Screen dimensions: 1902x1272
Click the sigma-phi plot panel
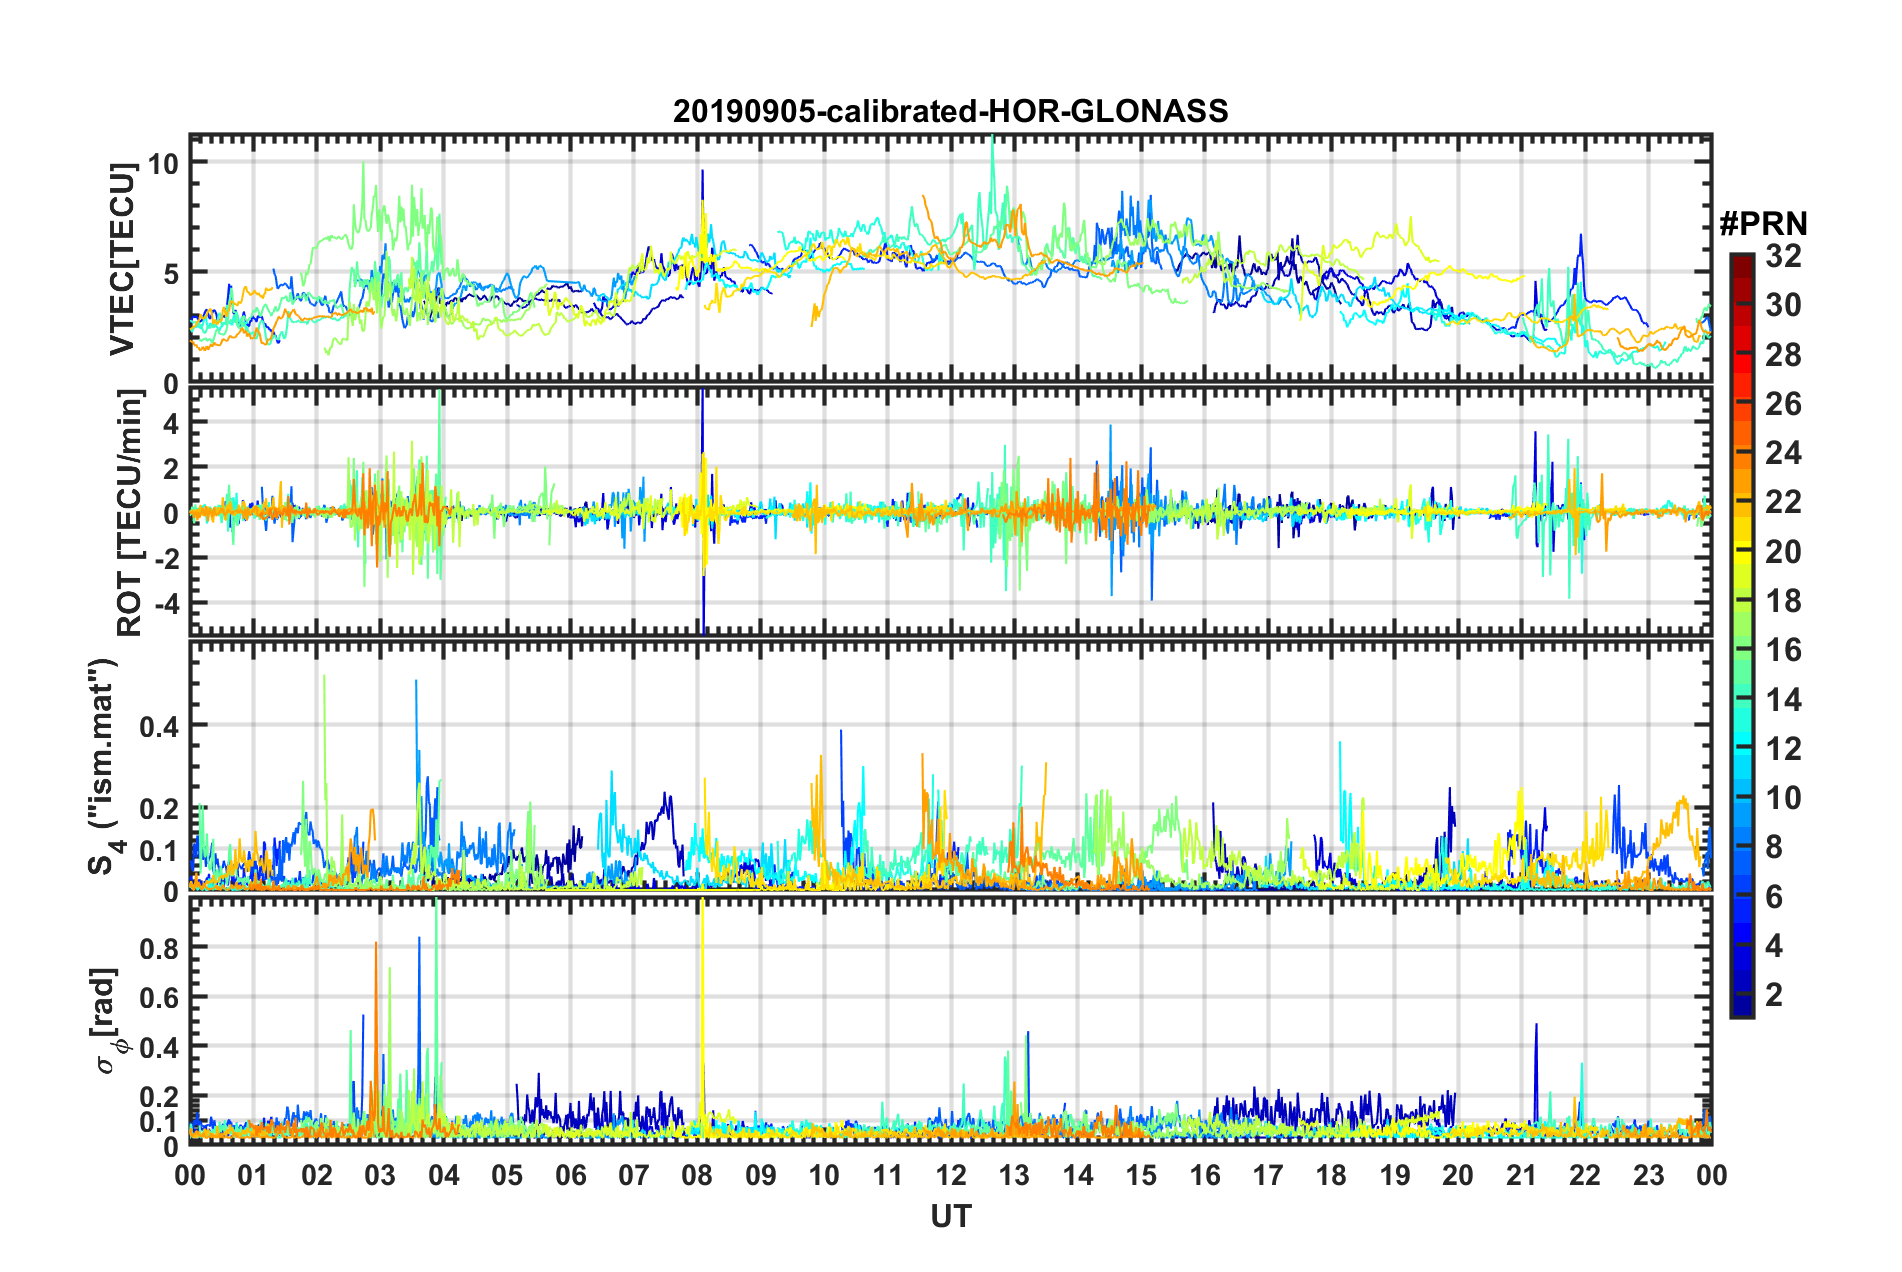950,1021
